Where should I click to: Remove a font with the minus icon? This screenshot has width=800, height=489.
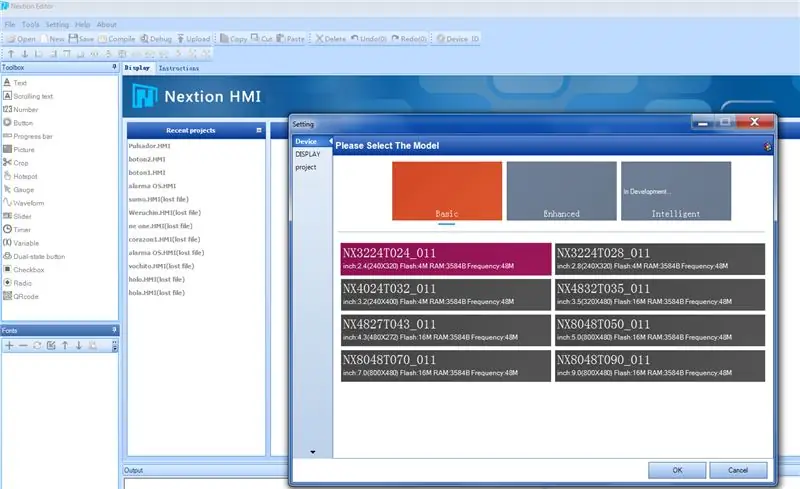23,346
